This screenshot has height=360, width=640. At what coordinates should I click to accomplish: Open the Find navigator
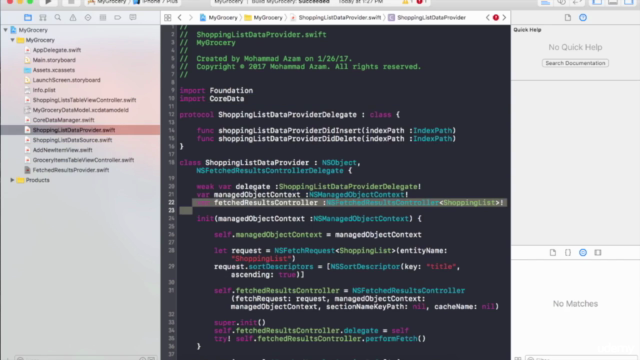(x=58, y=18)
